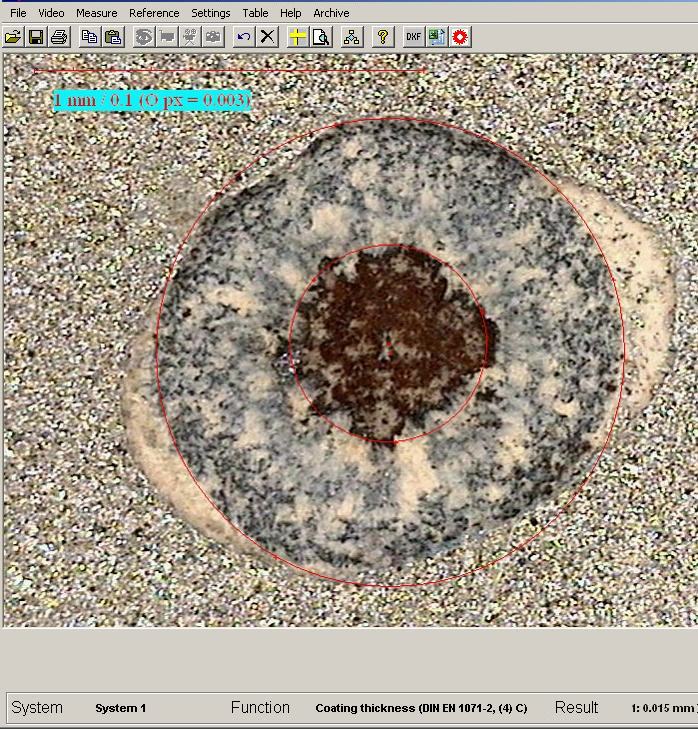Click the Print icon in toolbar

coord(59,37)
